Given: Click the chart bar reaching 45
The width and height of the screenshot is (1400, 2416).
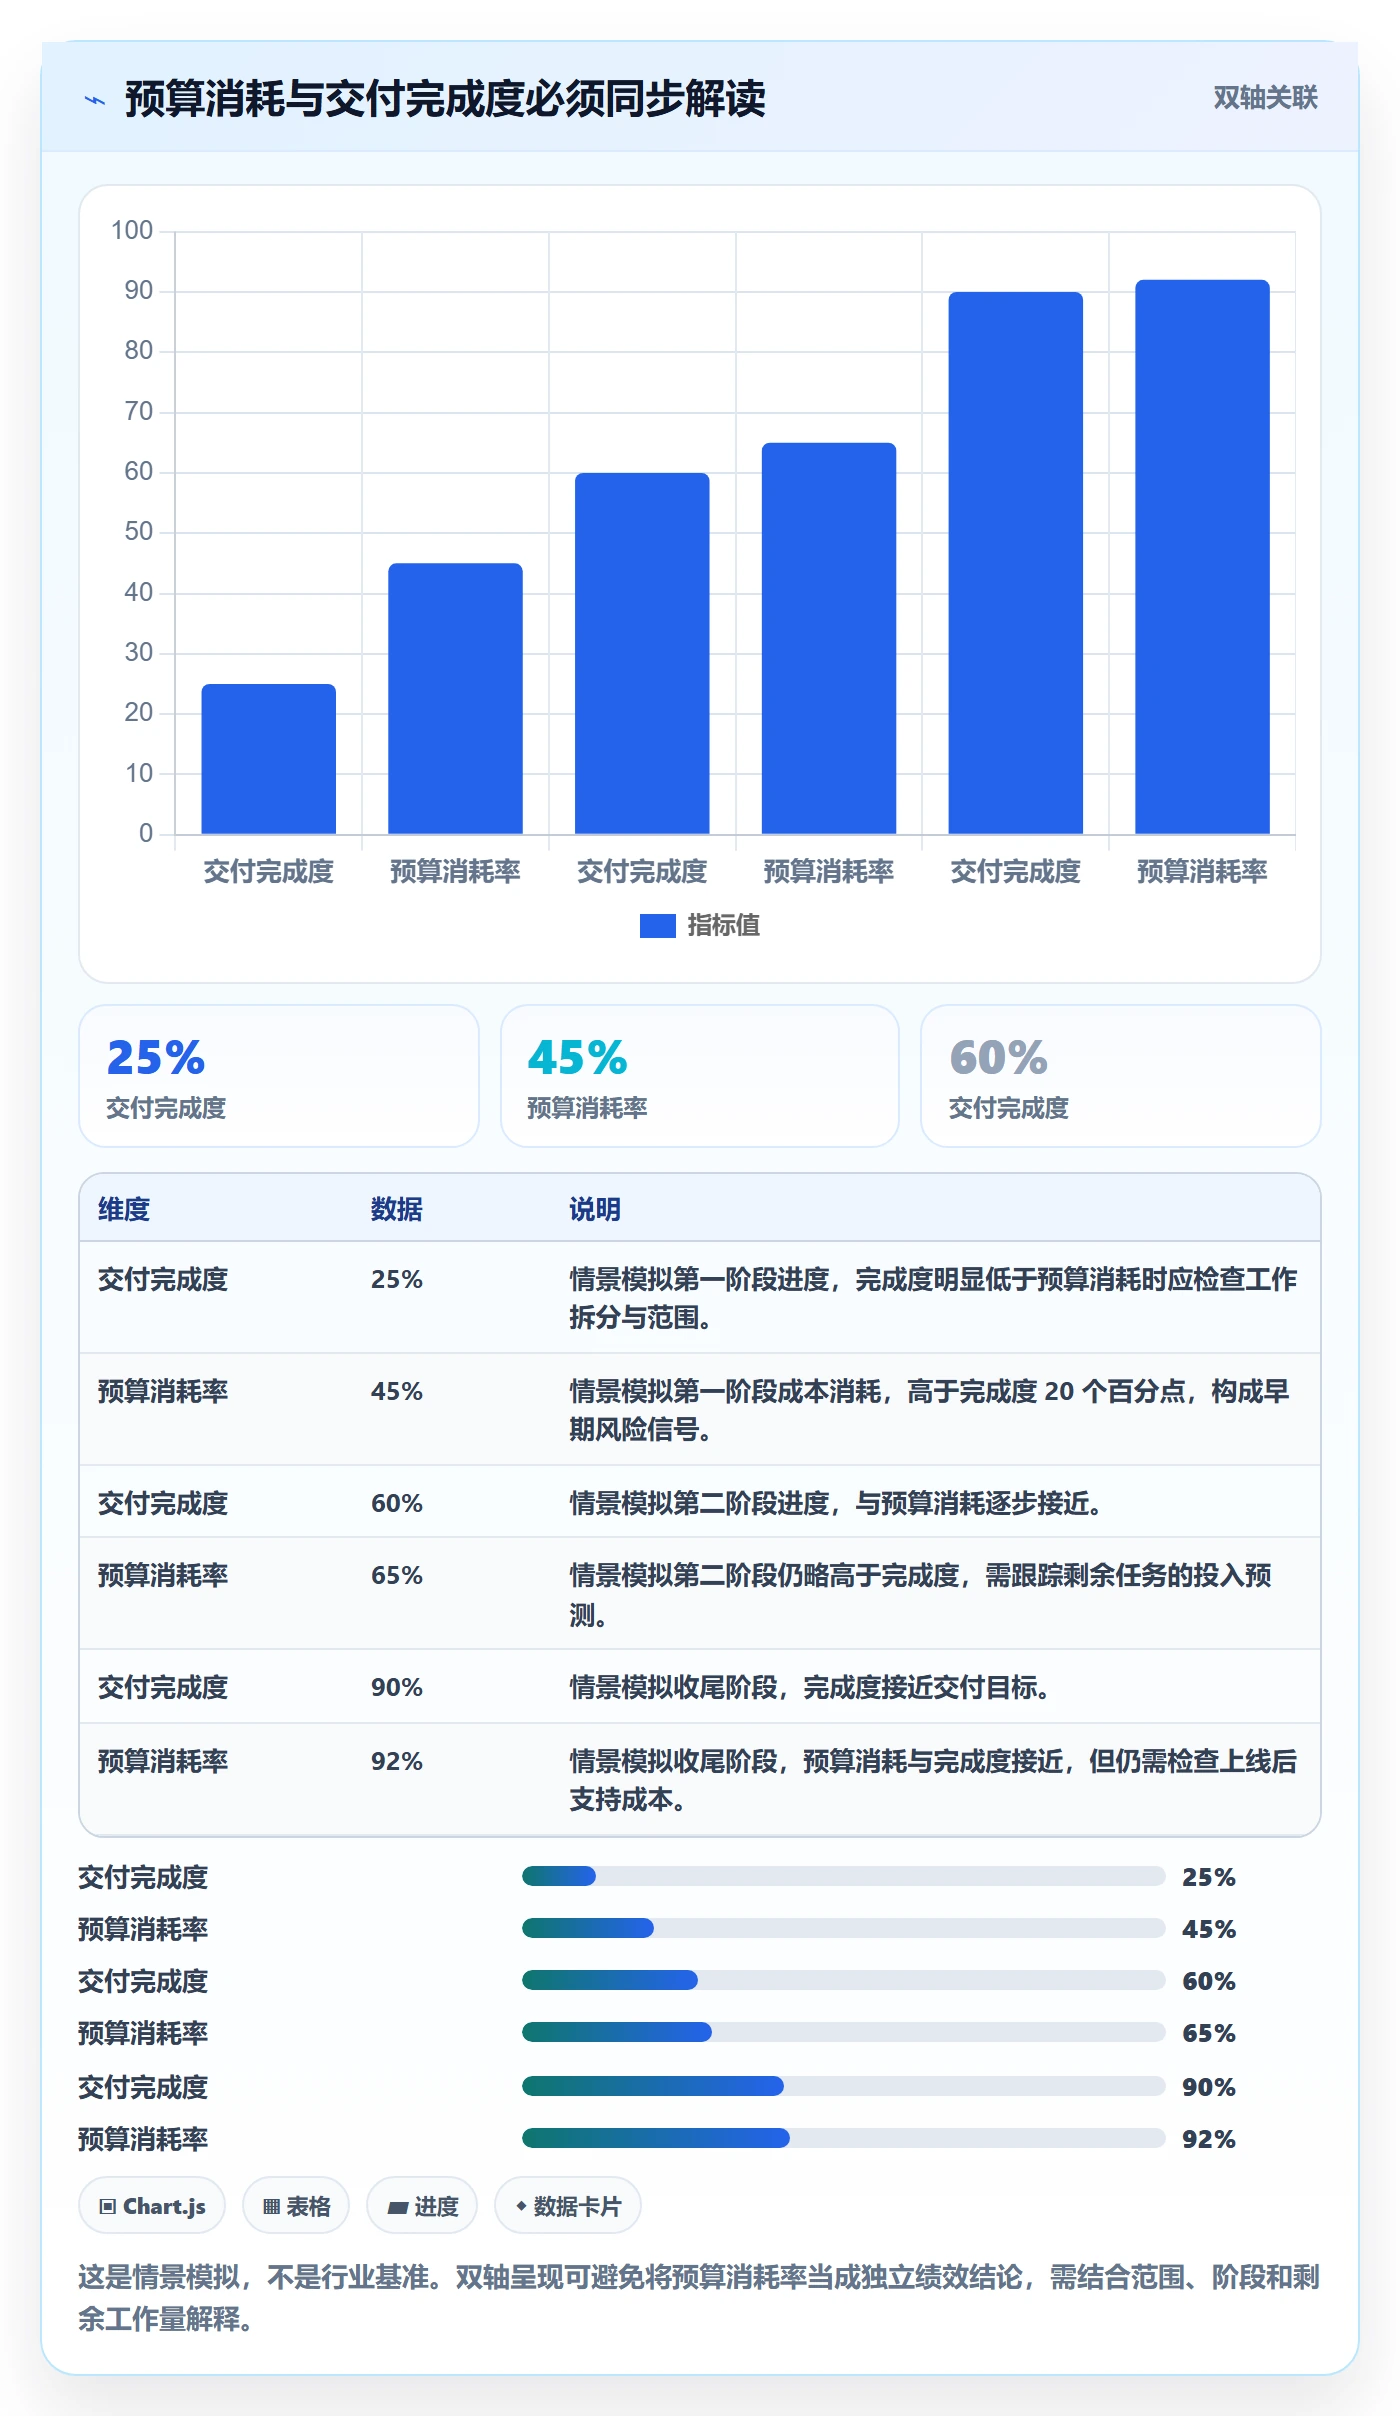Looking at the screenshot, I should tap(455, 699).
